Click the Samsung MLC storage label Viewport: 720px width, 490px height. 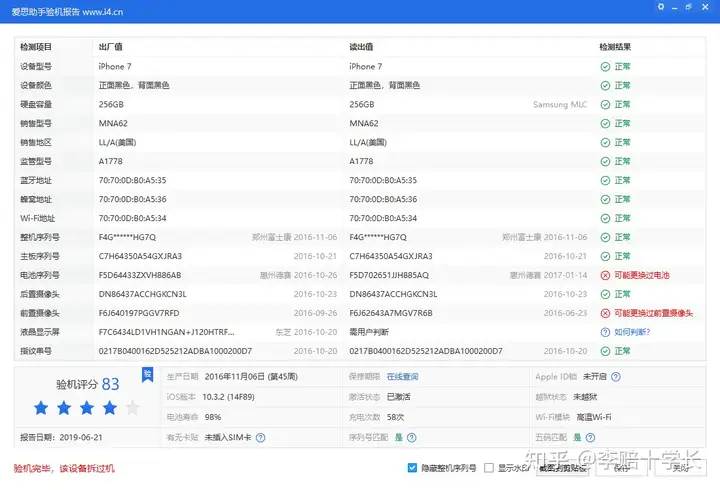tap(560, 105)
